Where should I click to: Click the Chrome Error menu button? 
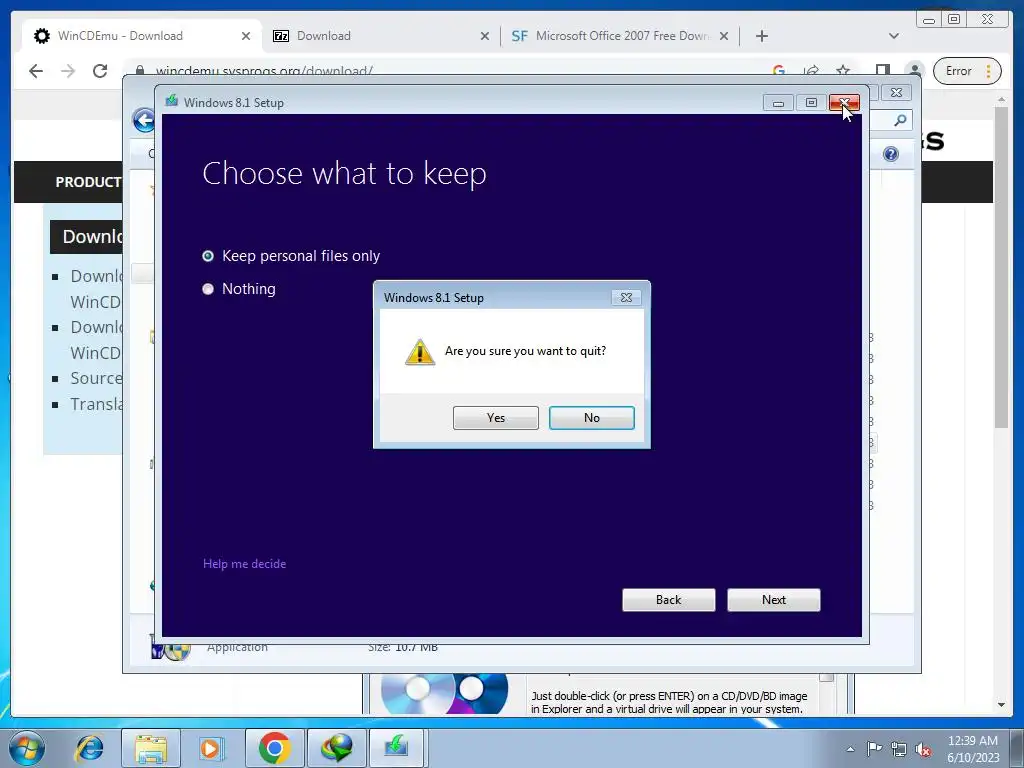click(967, 71)
